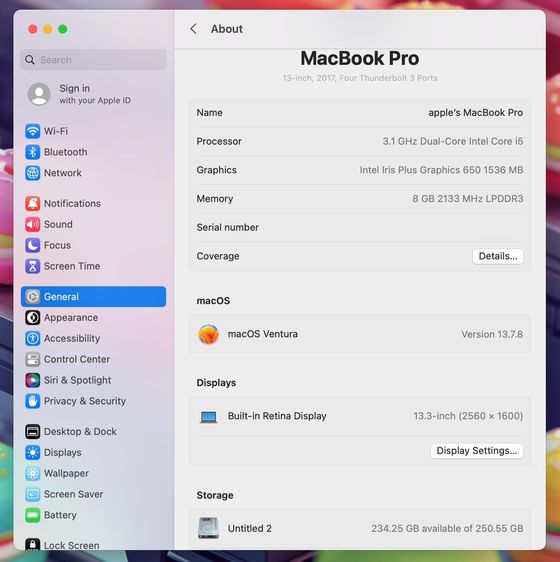Click the Control Center icon
Screen dimensions: 560x562
tap(33, 359)
